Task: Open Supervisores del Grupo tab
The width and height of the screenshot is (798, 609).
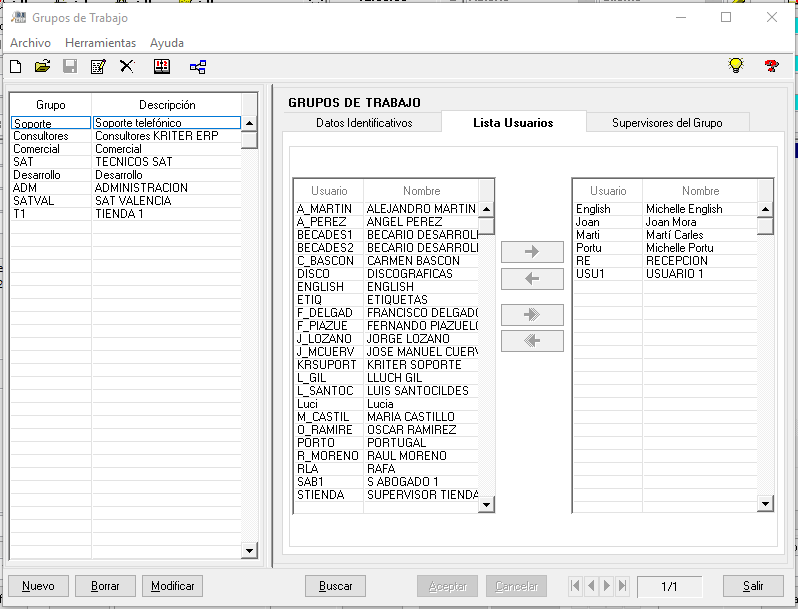Action: (x=667, y=123)
